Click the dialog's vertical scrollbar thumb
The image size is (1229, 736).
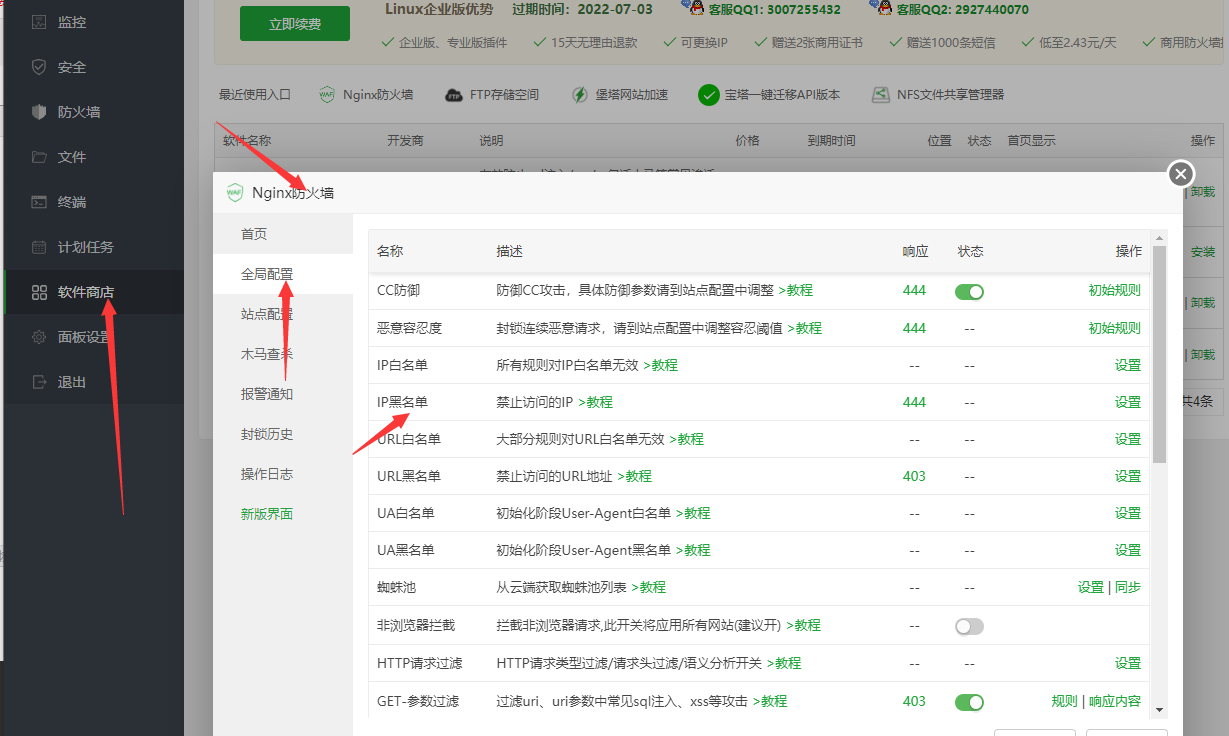click(x=1160, y=354)
